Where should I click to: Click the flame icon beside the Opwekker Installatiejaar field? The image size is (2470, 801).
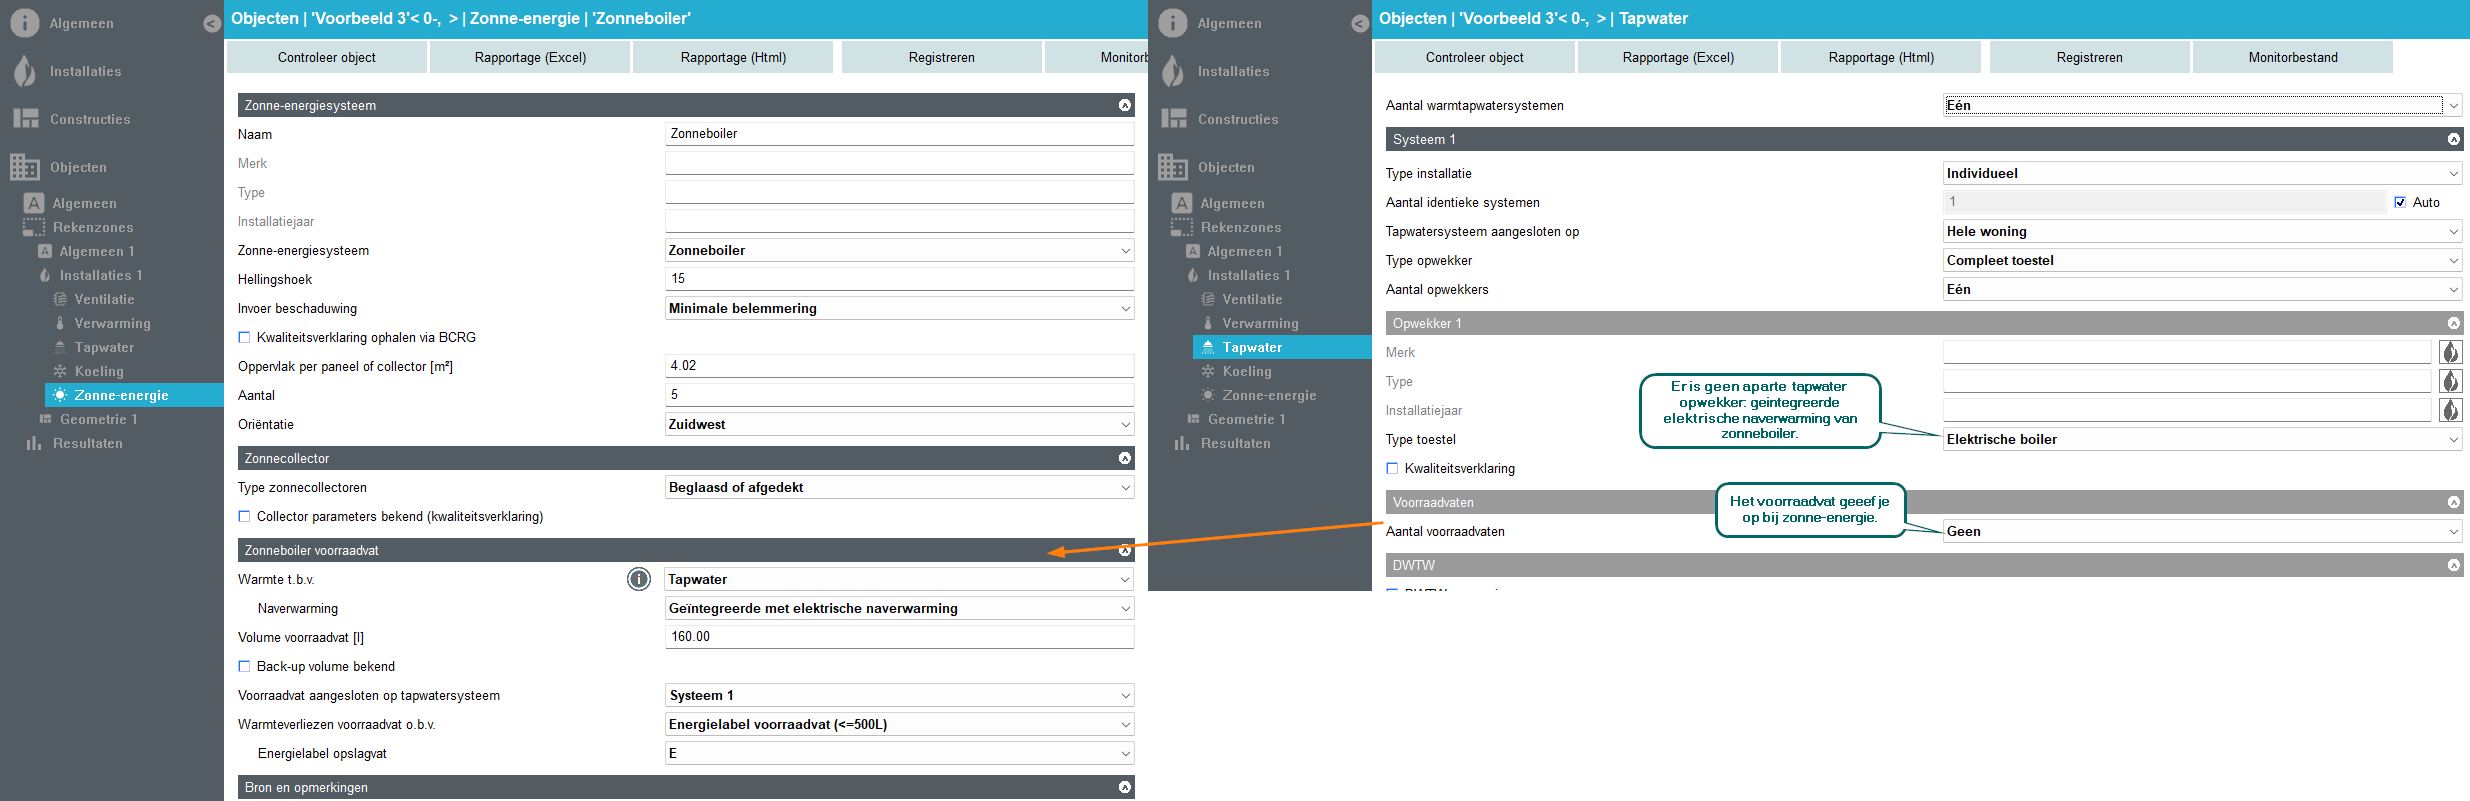coord(2450,410)
